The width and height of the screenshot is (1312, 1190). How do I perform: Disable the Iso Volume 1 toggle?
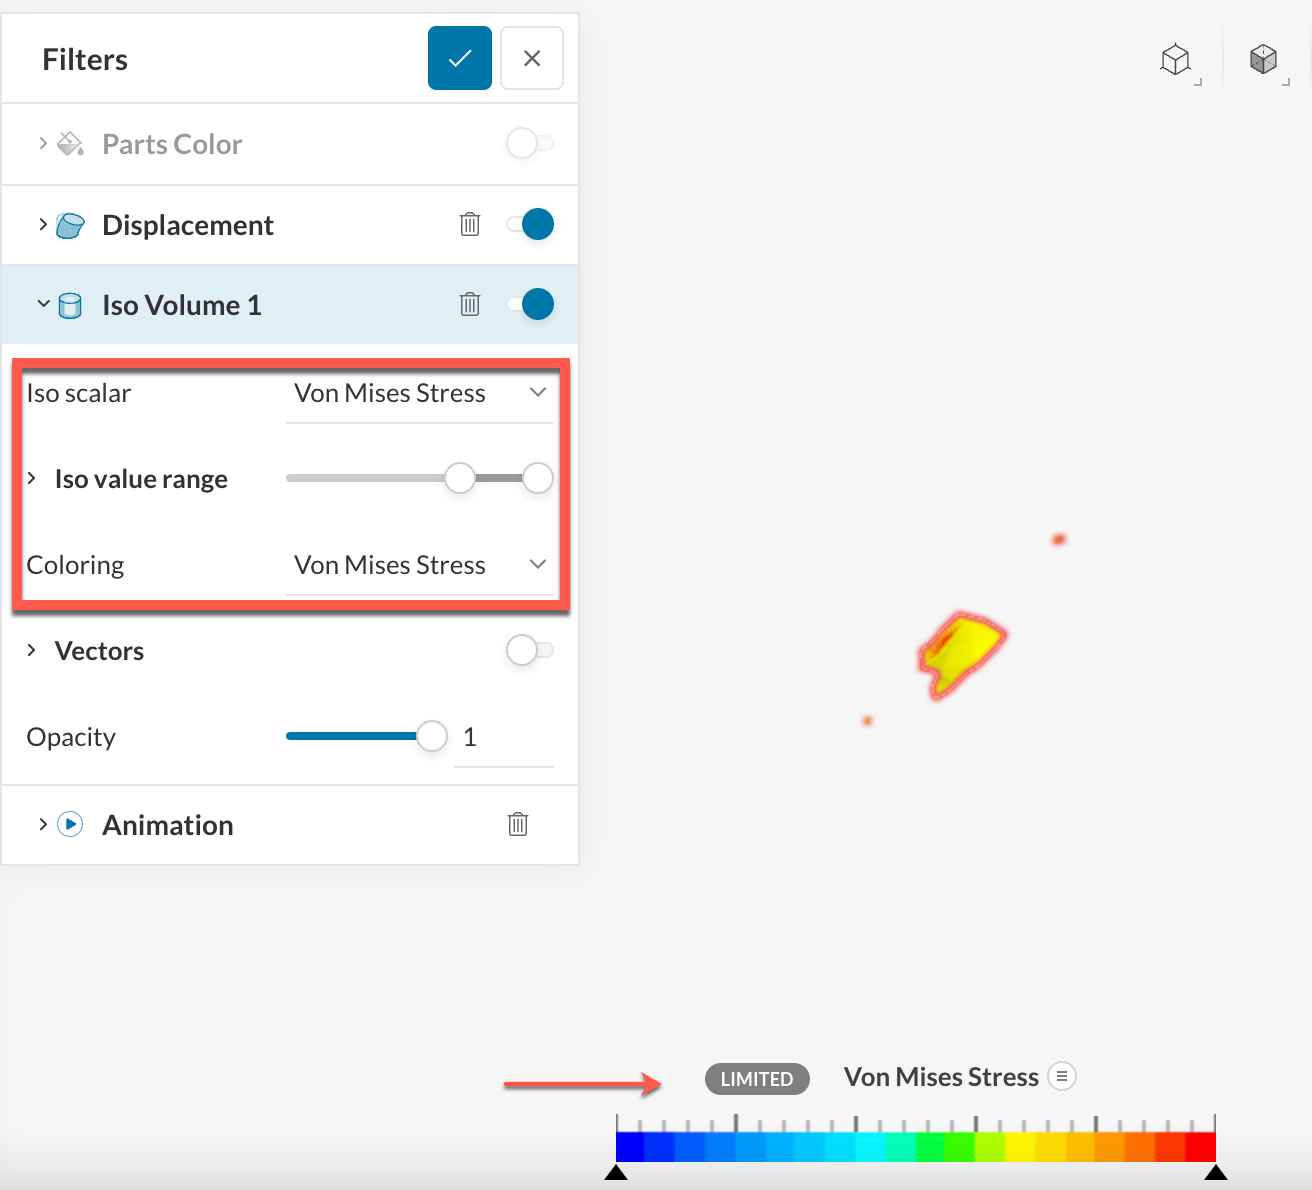click(x=530, y=304)
